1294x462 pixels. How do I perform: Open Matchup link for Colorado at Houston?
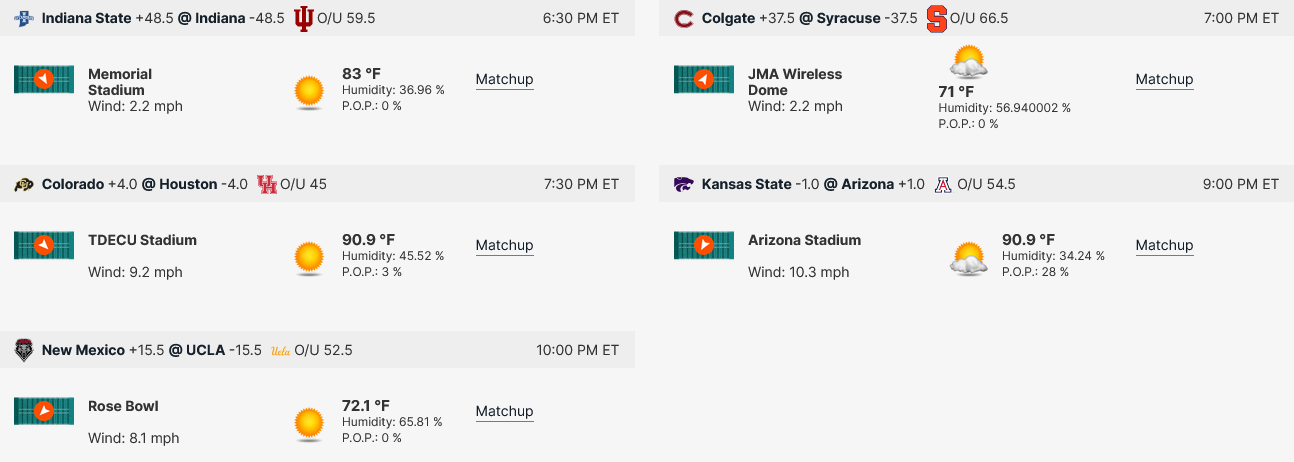(x=504, y=246)
